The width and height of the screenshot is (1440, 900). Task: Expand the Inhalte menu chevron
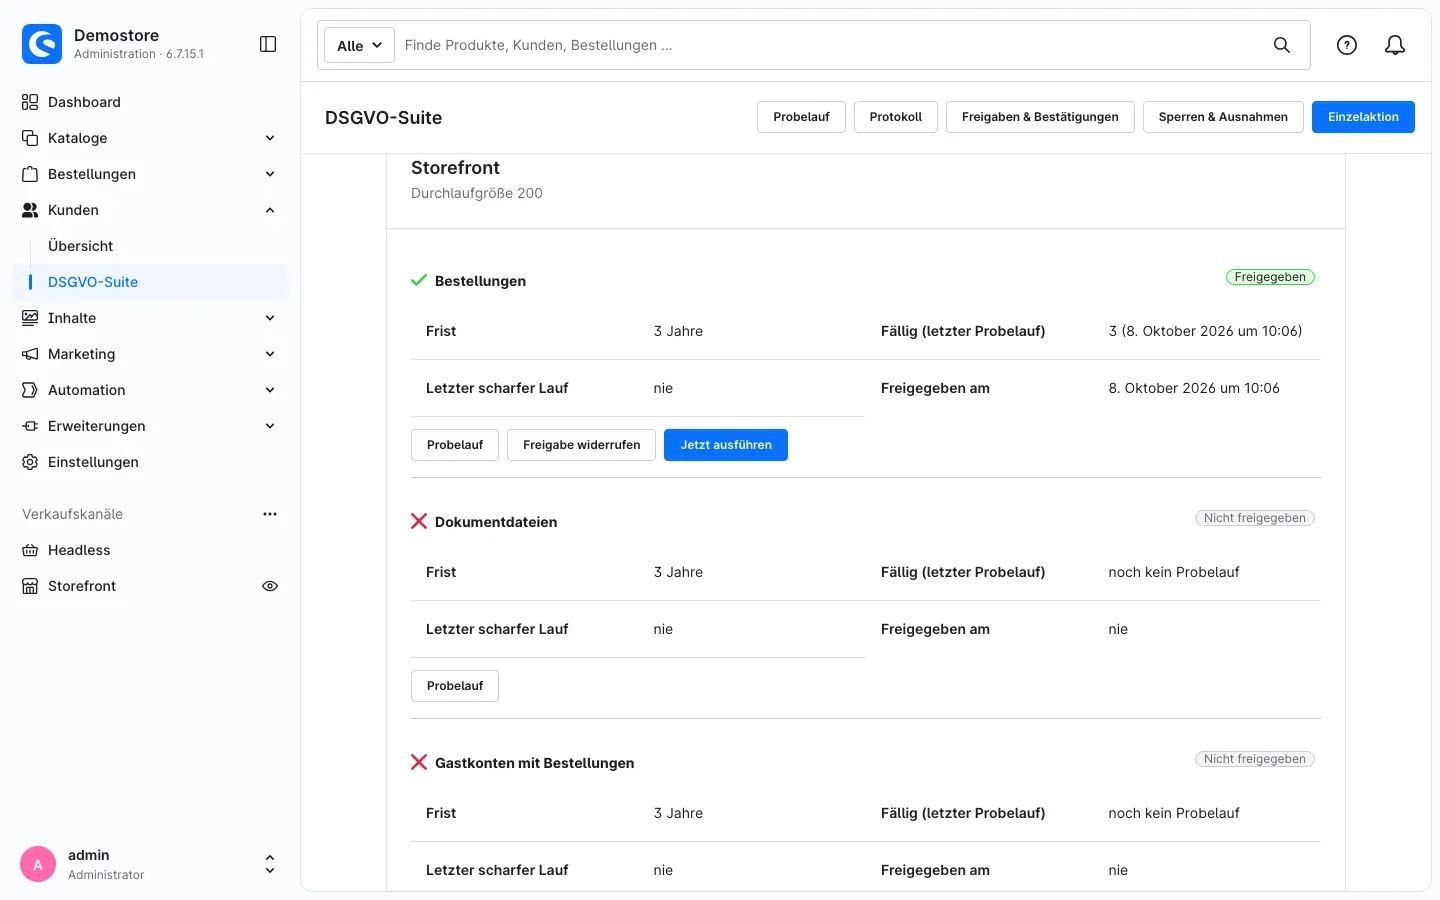click(270, 318)
